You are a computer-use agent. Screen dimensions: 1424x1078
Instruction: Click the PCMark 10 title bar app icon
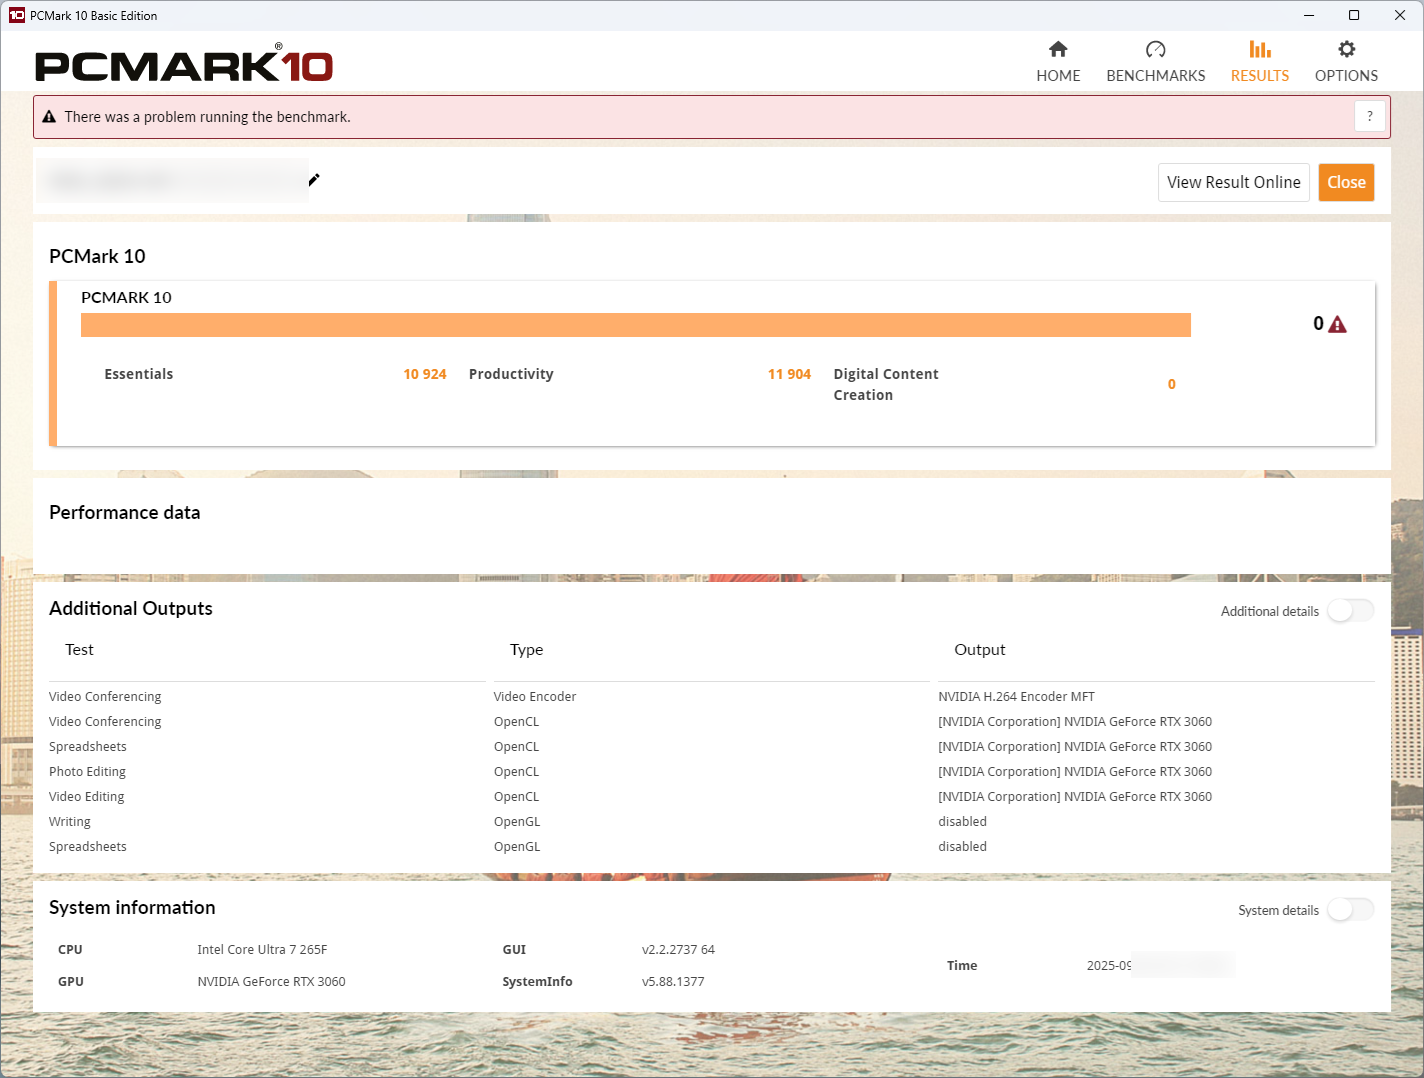point(16,15)
